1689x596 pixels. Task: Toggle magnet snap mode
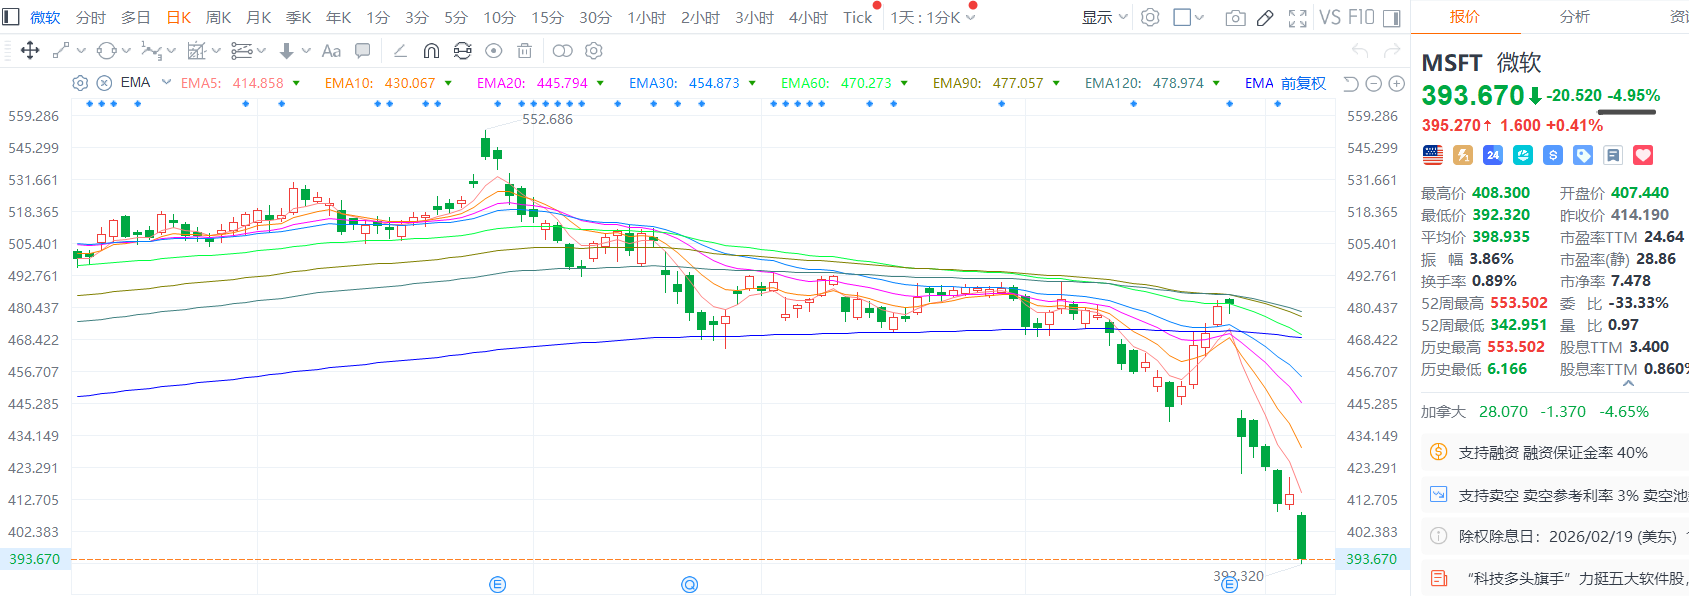click(431, 51)
